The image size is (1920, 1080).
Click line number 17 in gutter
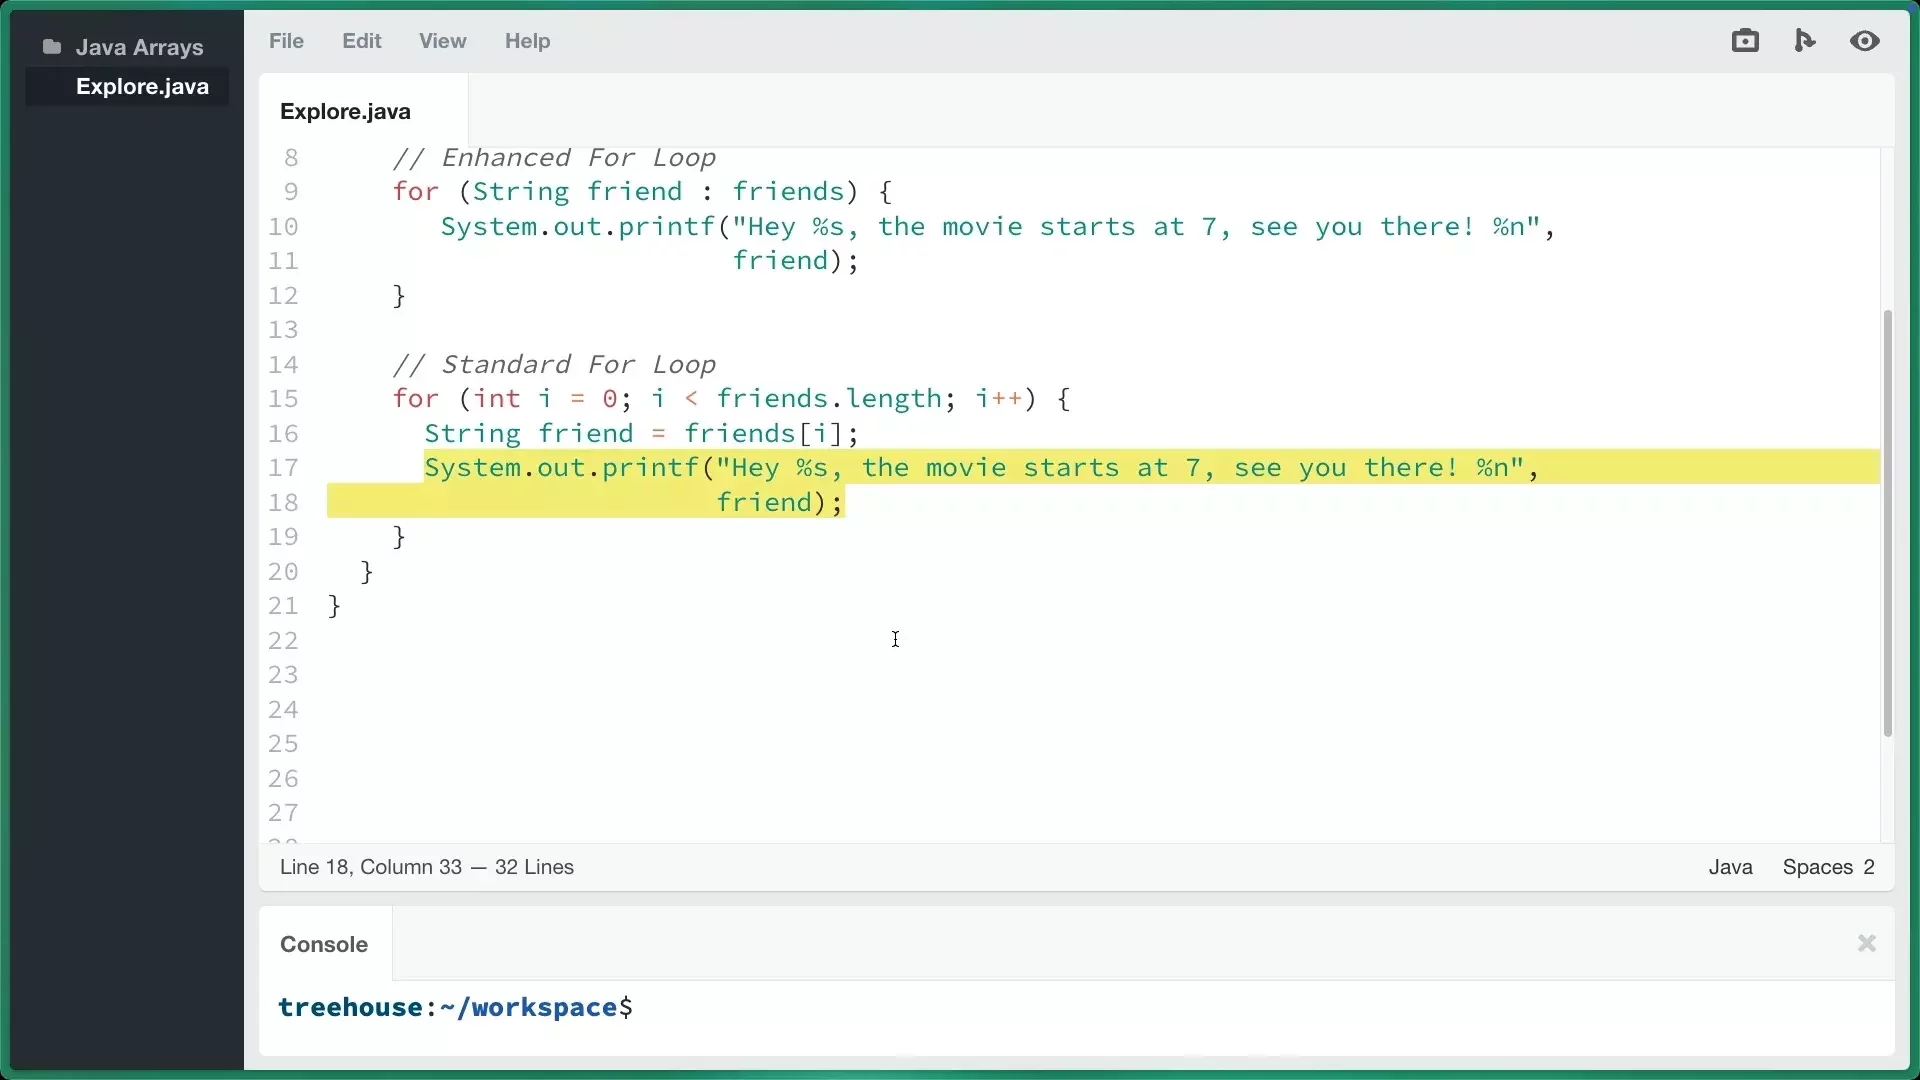[284, 468]
